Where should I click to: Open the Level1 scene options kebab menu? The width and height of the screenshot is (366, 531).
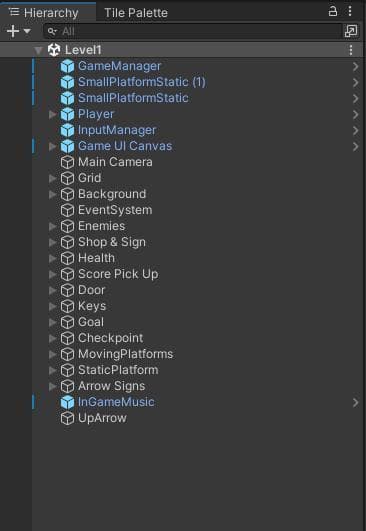[x=351, y=50]
